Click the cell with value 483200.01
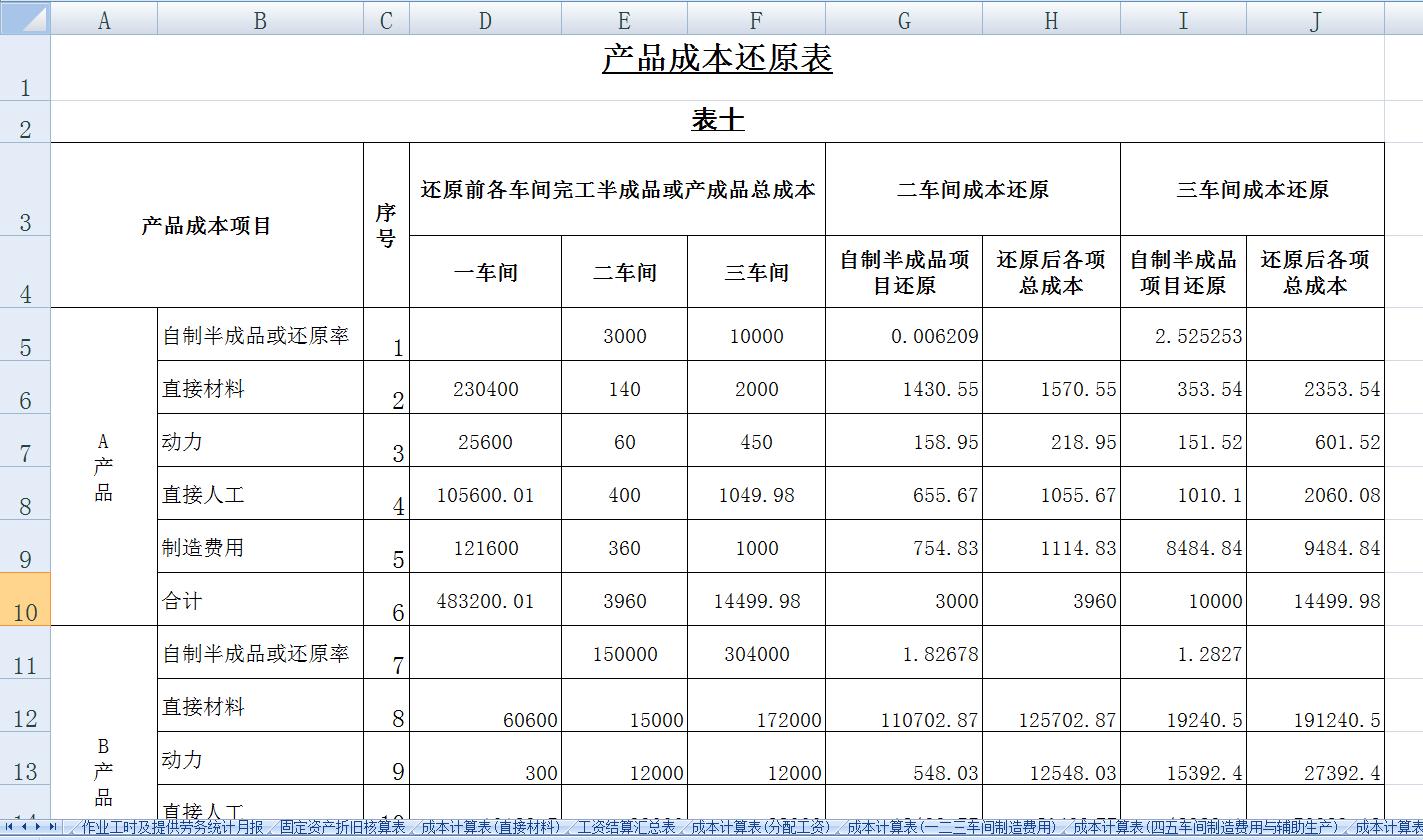The image size is (1423, 840). coord(485,601)
